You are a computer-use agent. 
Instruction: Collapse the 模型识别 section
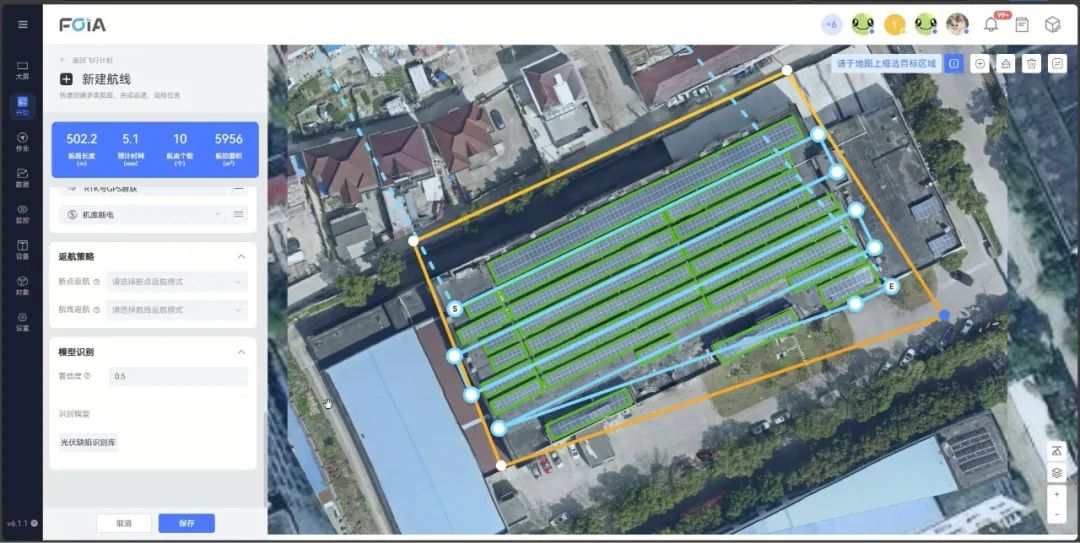pyautogui.click(x=240, y=352)
